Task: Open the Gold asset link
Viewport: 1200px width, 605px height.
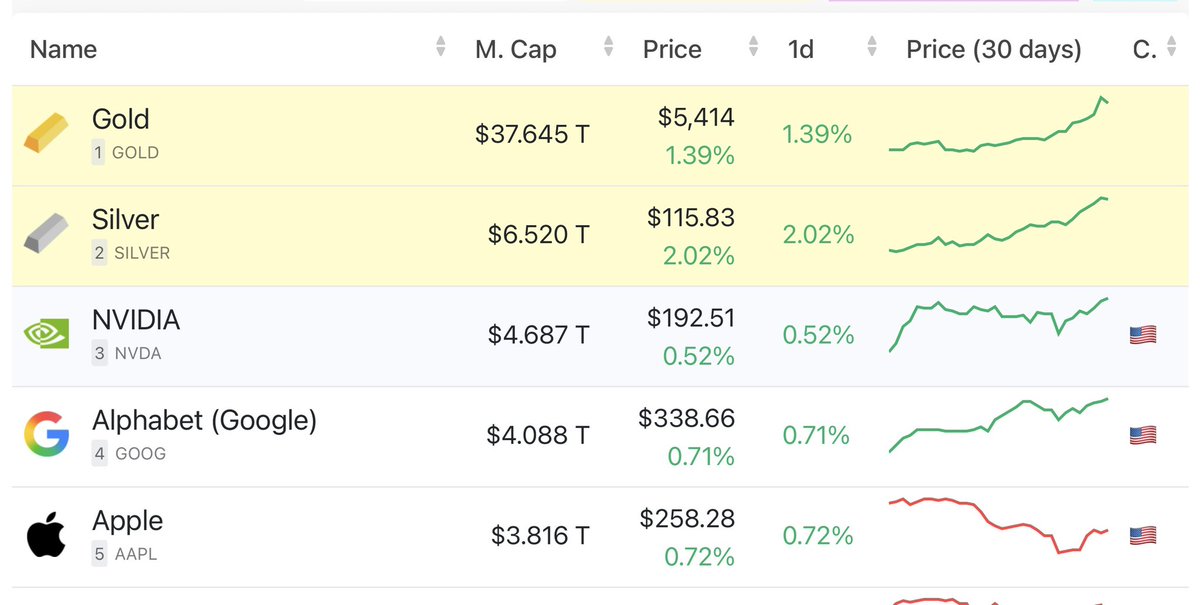Action: pyautogui.click(x=121, y=119)
